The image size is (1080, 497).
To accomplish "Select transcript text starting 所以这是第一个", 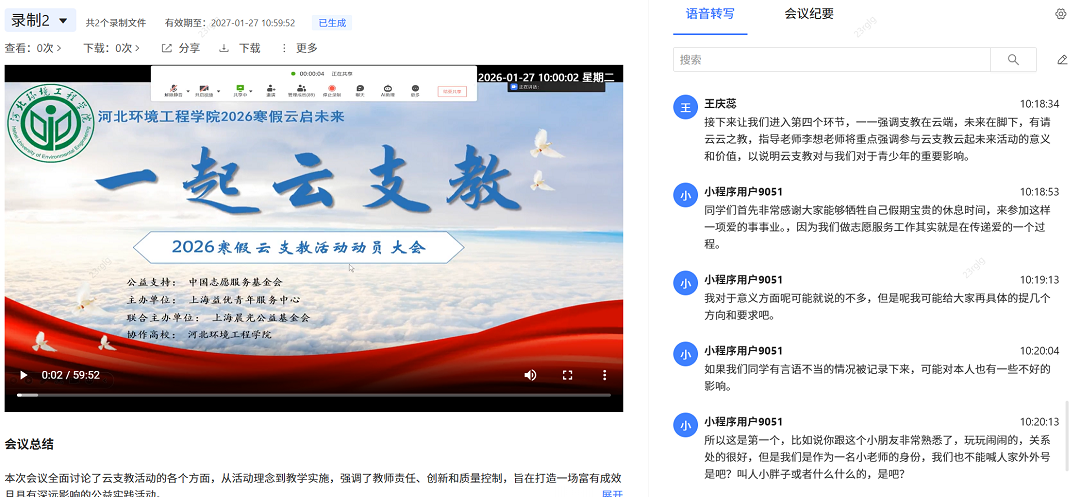I will point(878,457).
